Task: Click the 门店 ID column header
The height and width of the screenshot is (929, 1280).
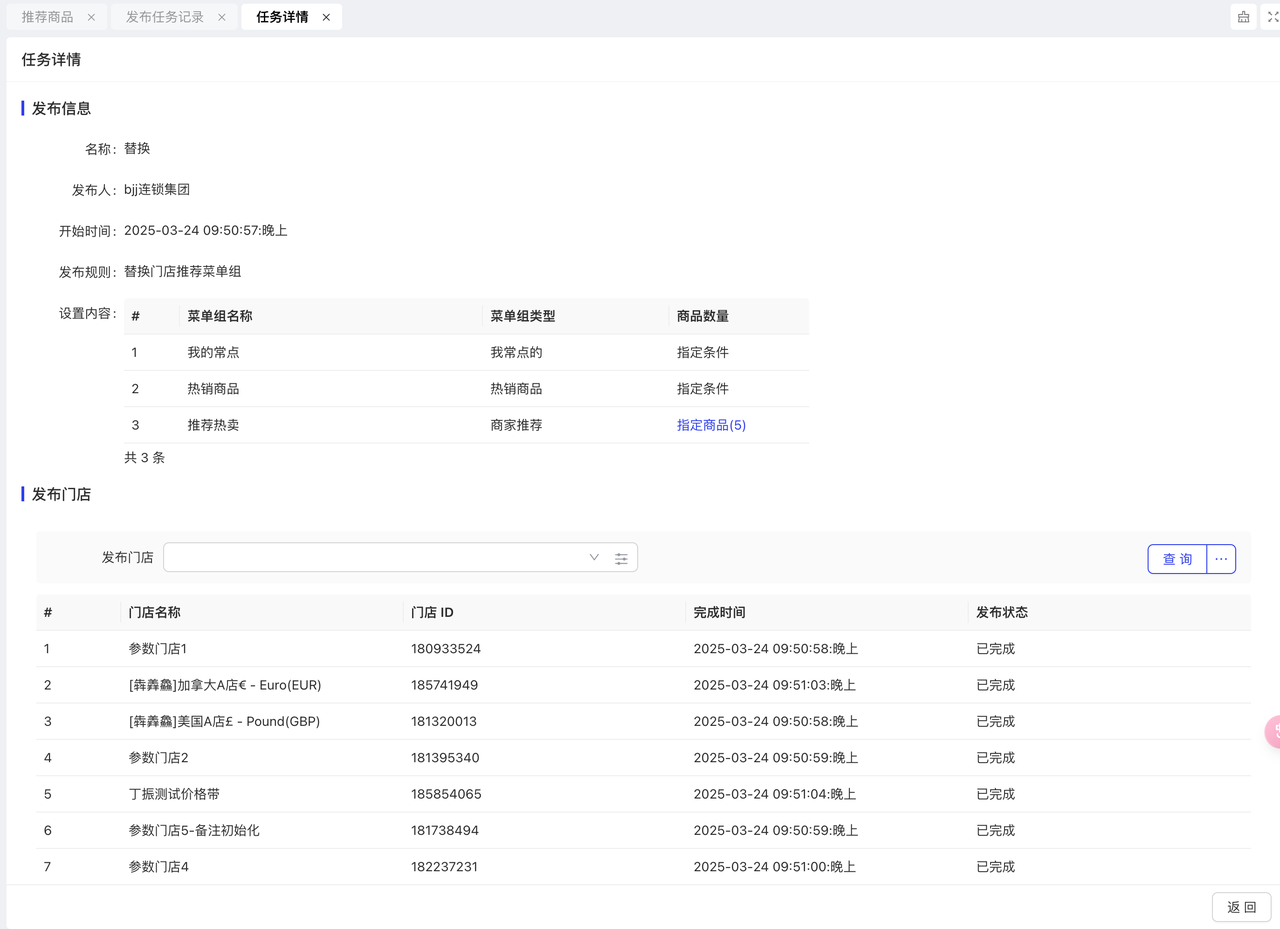Action: click(432, 612)
